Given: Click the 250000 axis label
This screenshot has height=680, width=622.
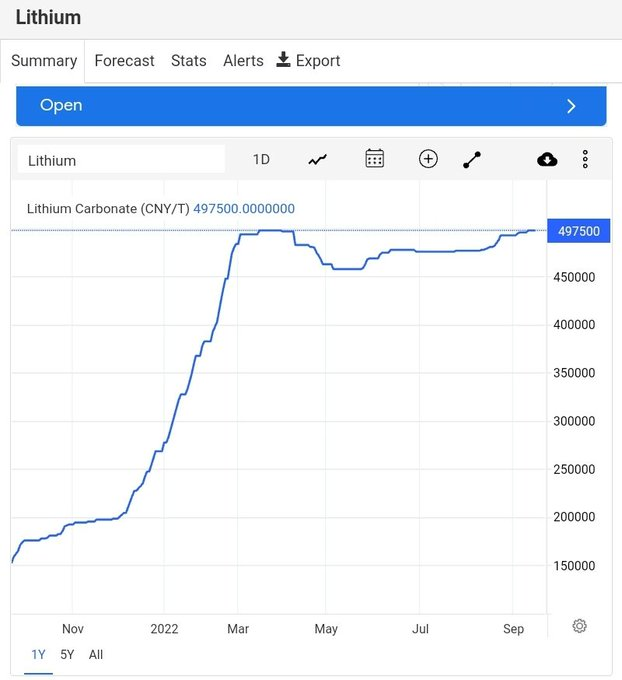Looking at the screenshot, I should 574,469.
